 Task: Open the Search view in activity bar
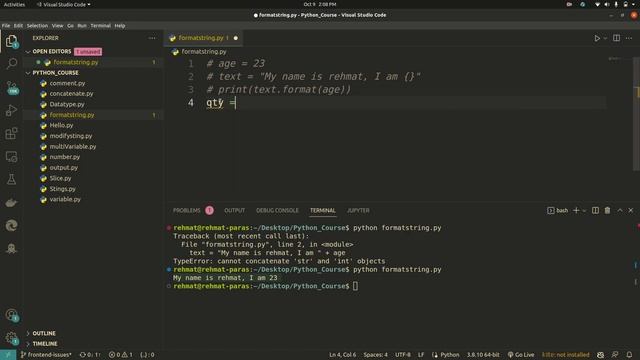(x=11, y=63)
